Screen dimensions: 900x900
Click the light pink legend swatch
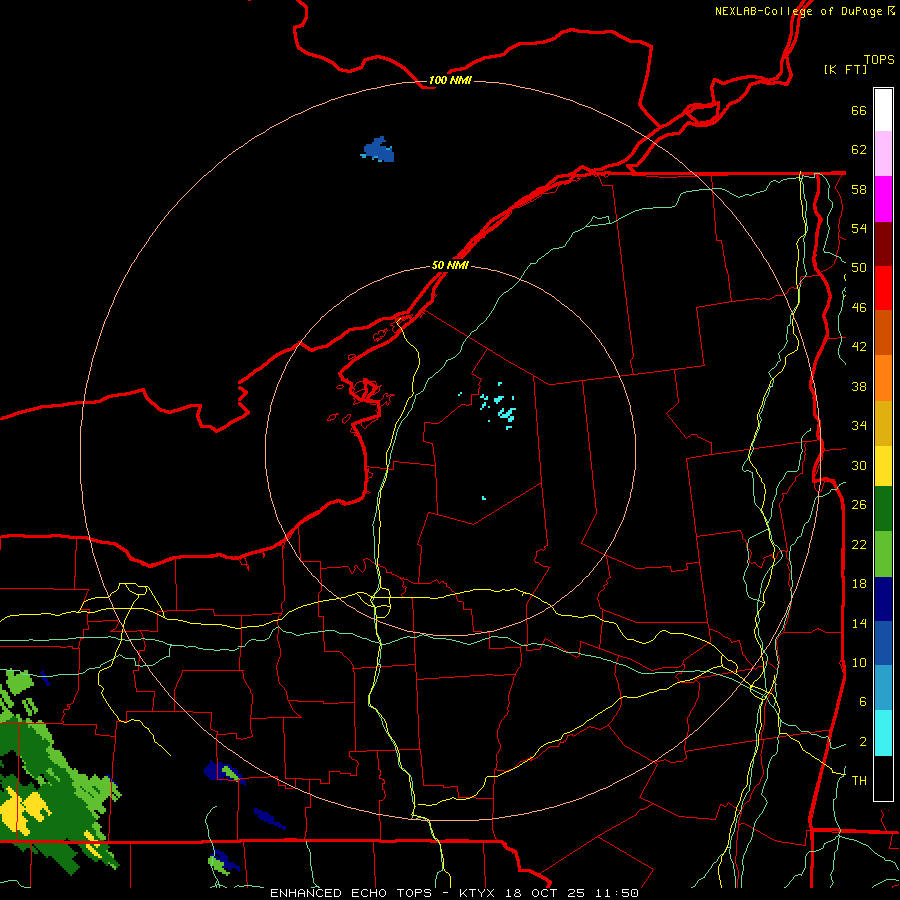point(883,154)
